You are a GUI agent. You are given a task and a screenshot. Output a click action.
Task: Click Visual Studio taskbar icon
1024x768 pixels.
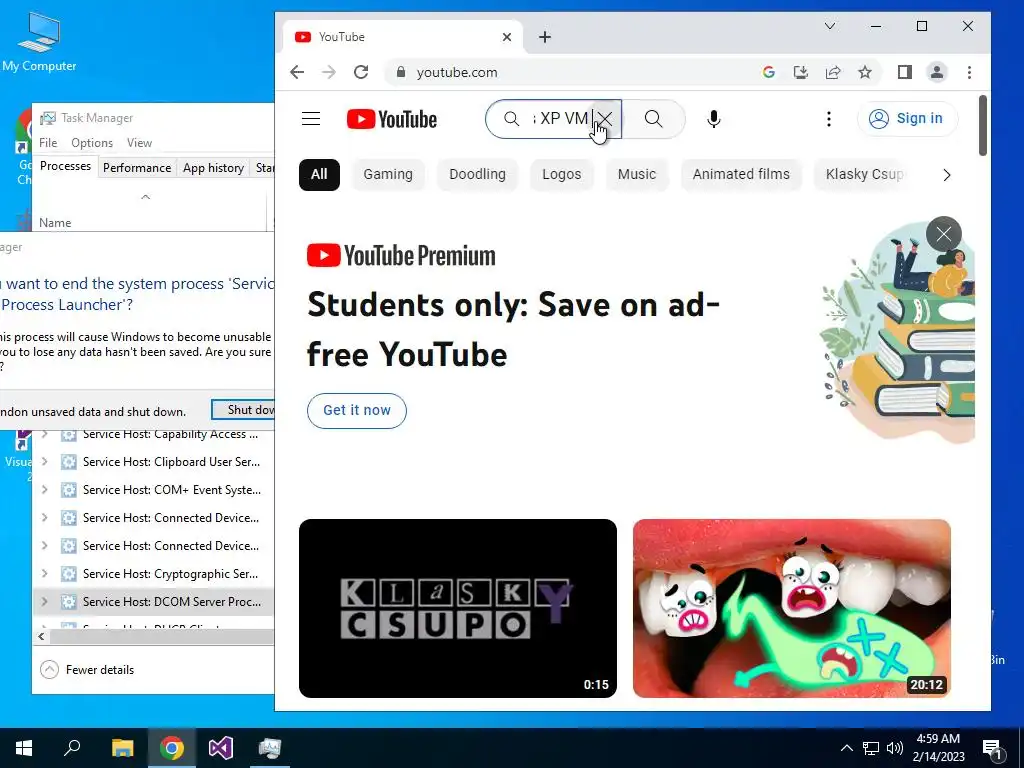point(221,748)
